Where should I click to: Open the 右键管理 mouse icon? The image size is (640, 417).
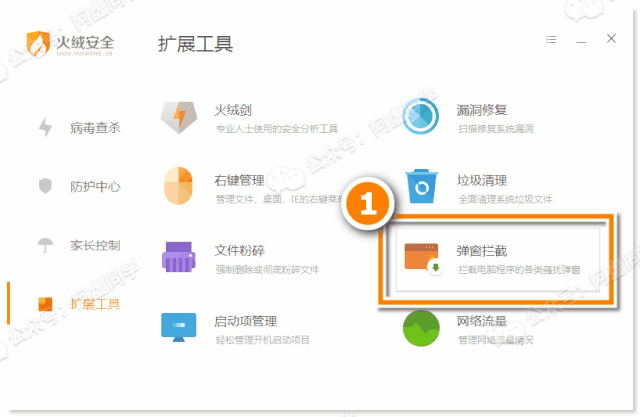pyautogui.click(x=178, y=186)
